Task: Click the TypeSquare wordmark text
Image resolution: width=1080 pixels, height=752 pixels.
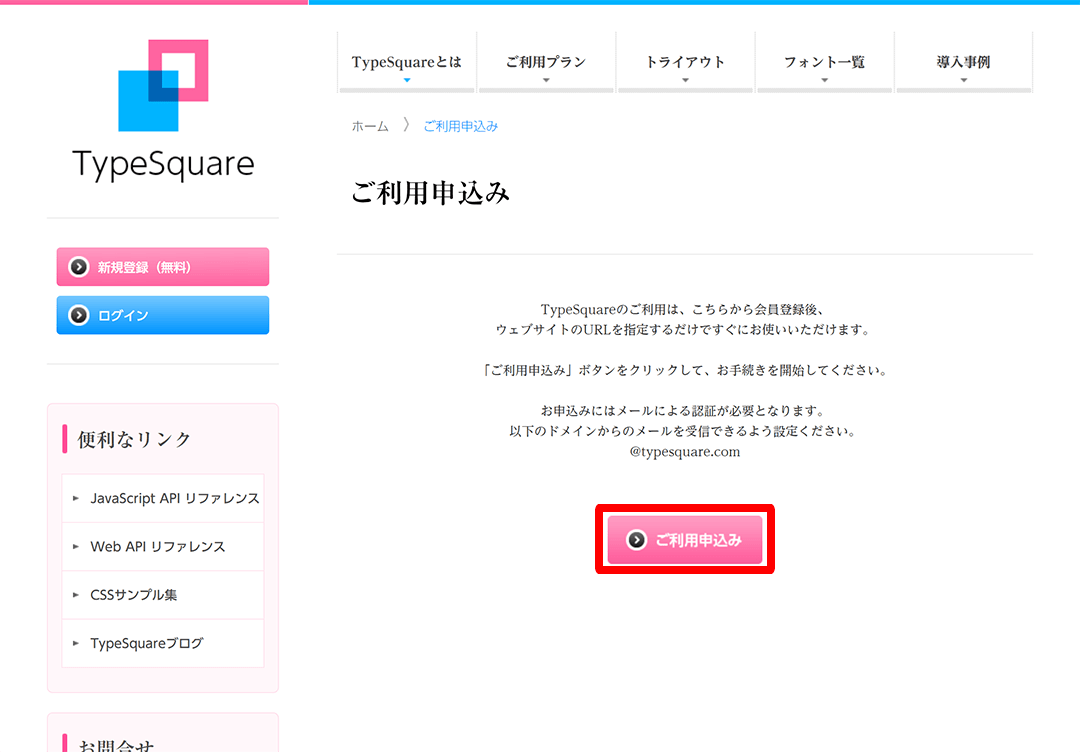Action: click(163, 164)
